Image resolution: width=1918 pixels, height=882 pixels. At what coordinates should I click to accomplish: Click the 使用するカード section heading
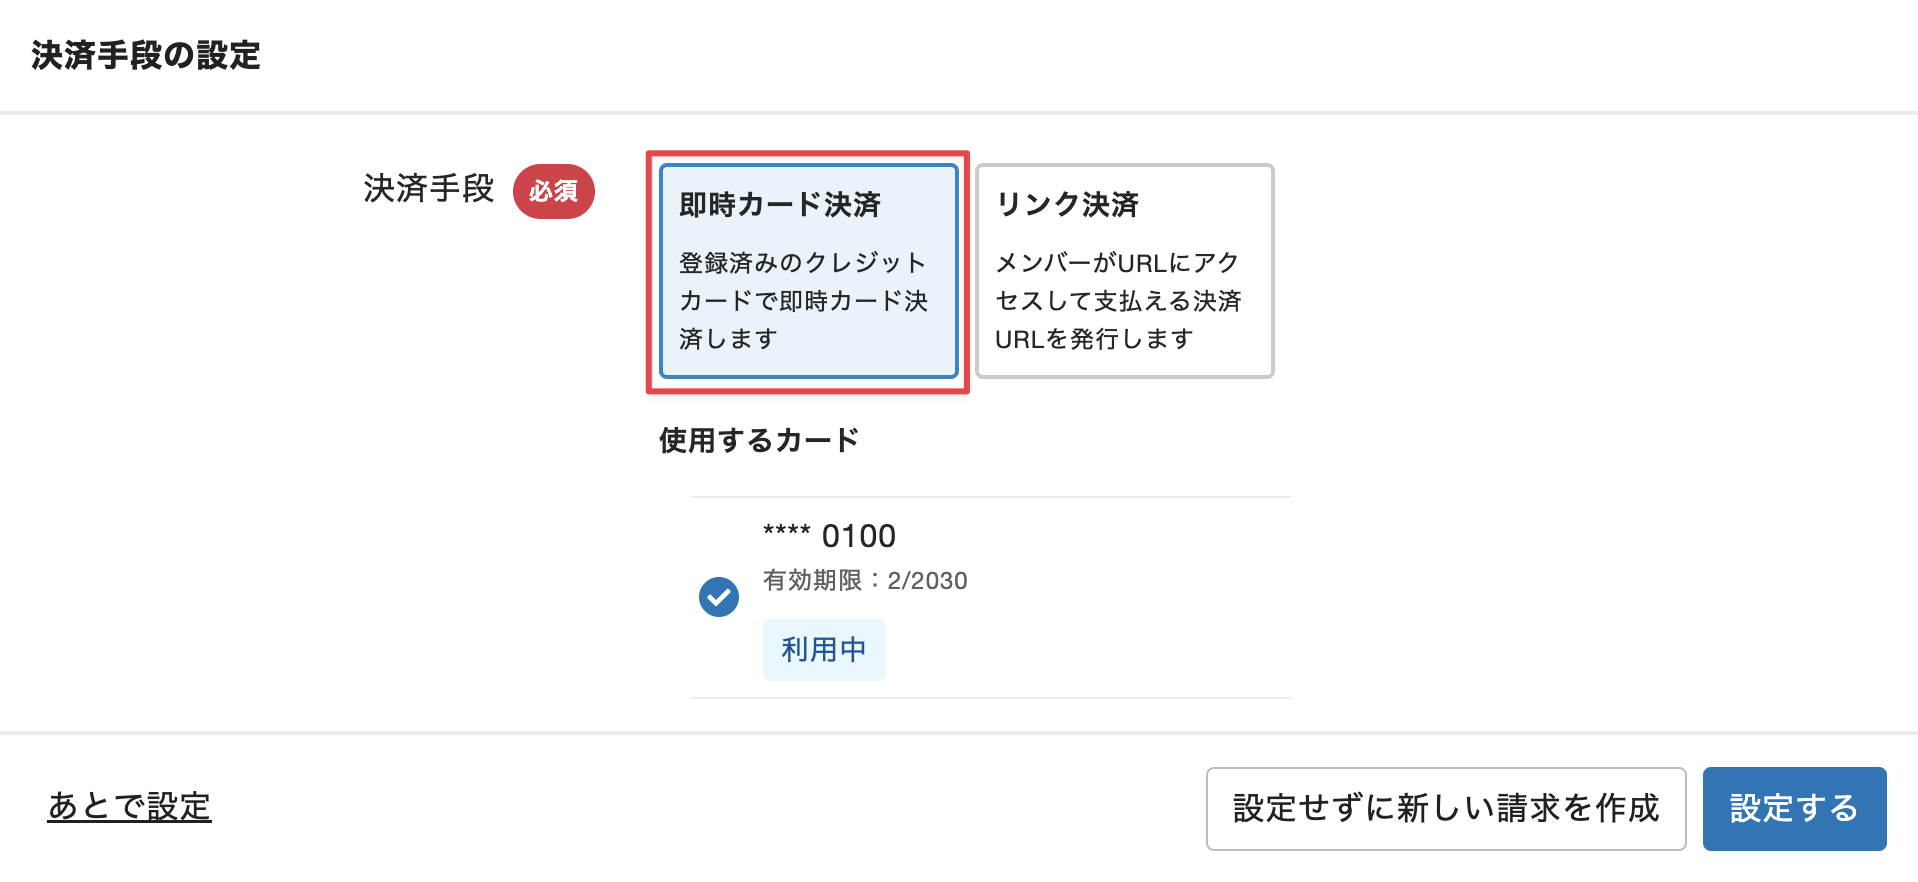pyautogui.click(x=757, y=440)
